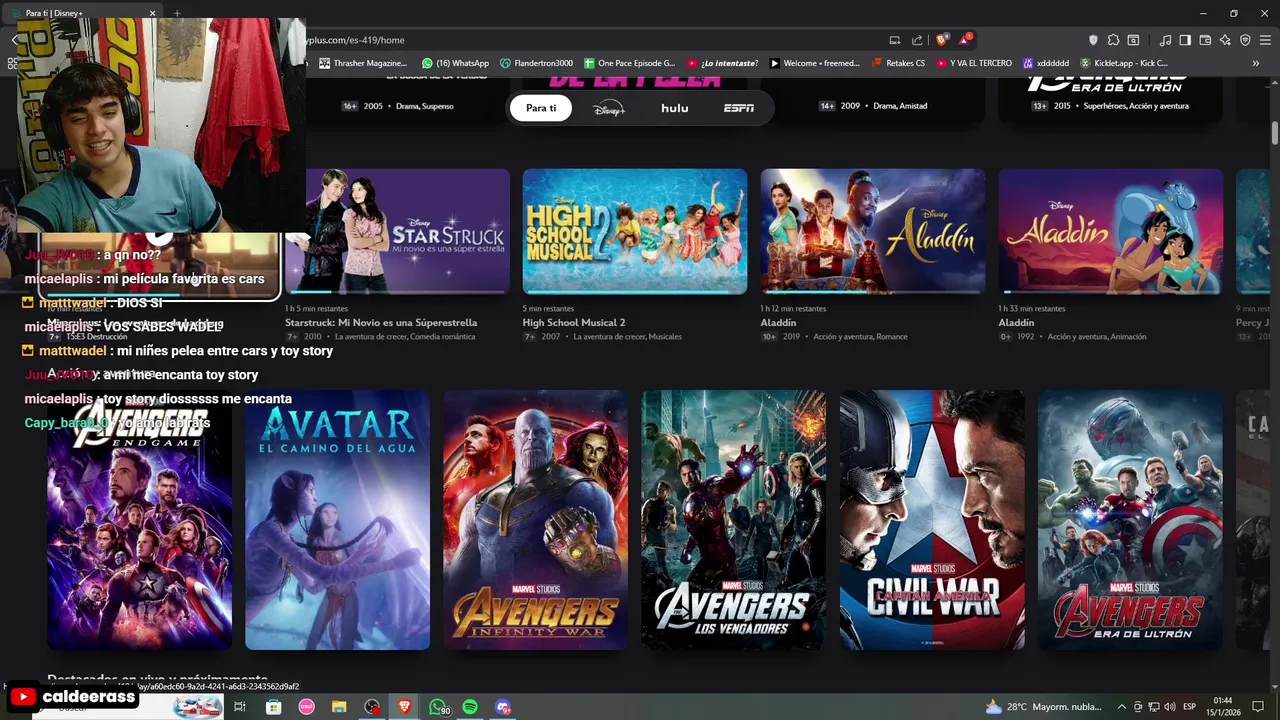Expand hidden bookmarks overflow chevron
1280x720 pixels.
(1256, 63)
